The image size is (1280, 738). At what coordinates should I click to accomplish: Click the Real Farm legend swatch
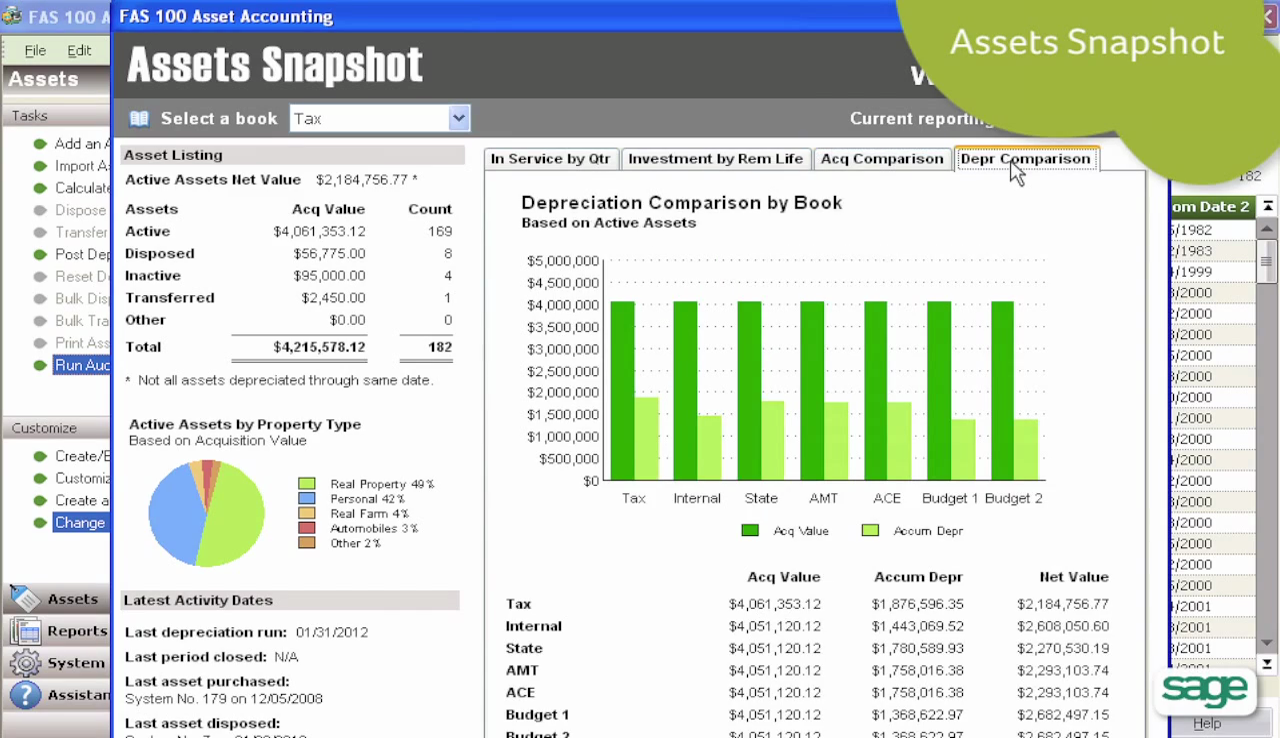click(307, 513)
